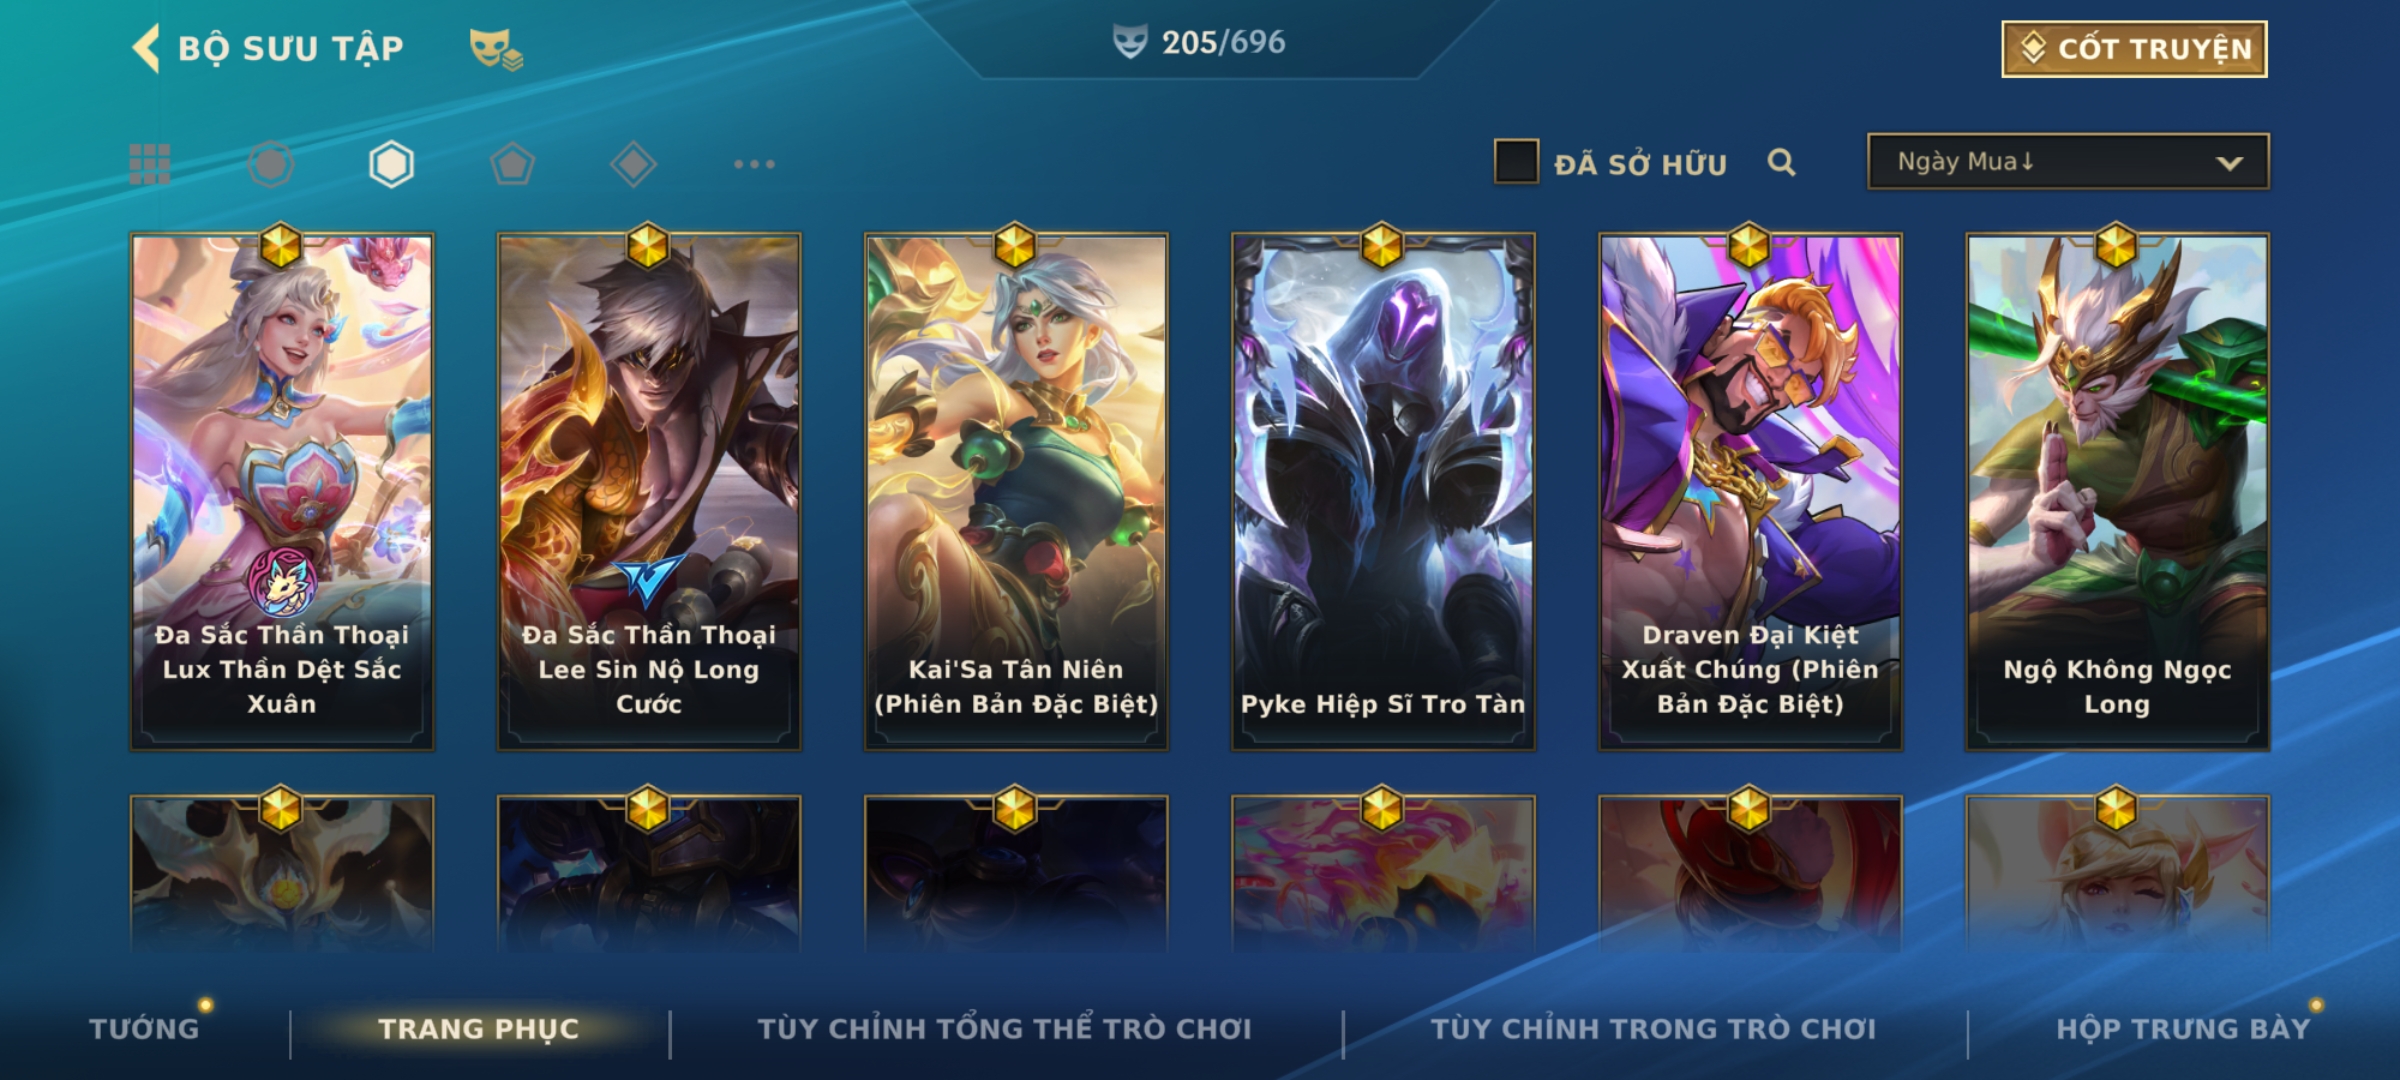Expand the Ngày Mua sort dropdown
2400x1080 pixels.
click(x=2068, y=161)
